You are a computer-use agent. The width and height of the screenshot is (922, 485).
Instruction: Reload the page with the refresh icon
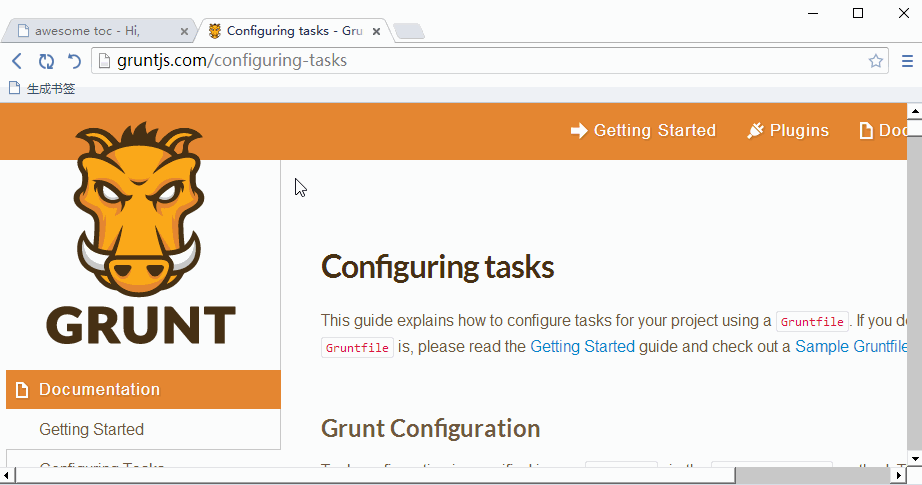tap(46, 61)
